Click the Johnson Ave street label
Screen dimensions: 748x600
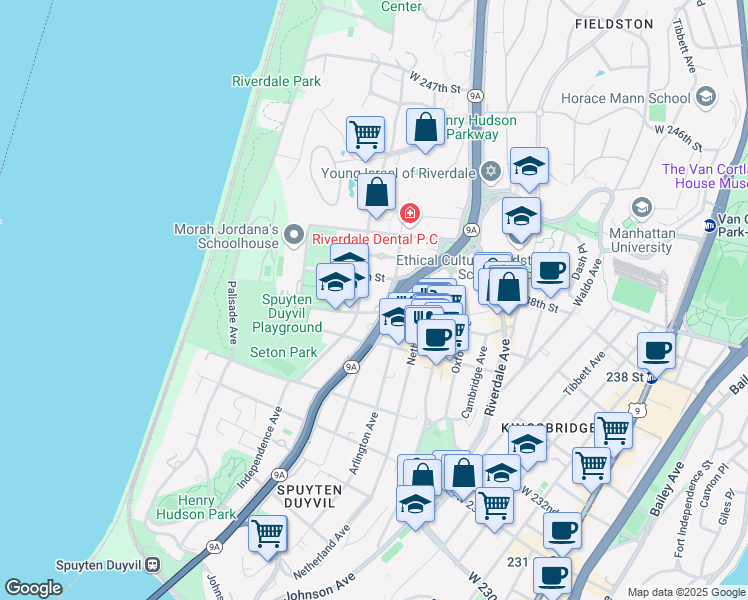point(320,586)
